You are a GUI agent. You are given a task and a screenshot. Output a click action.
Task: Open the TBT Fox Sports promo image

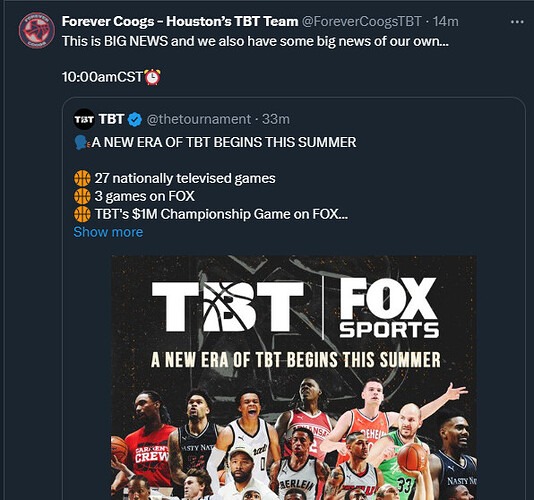tap(294, 377)
